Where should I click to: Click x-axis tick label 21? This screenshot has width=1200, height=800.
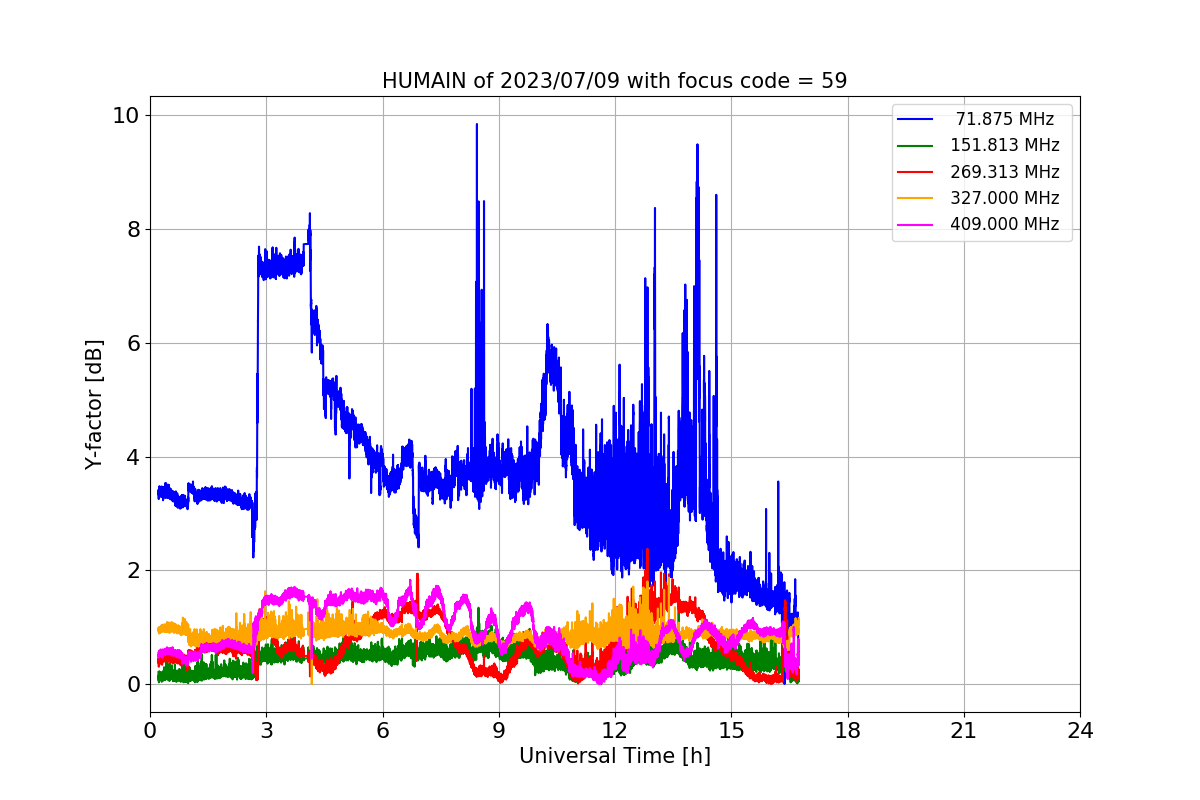[x=964, y=731]
